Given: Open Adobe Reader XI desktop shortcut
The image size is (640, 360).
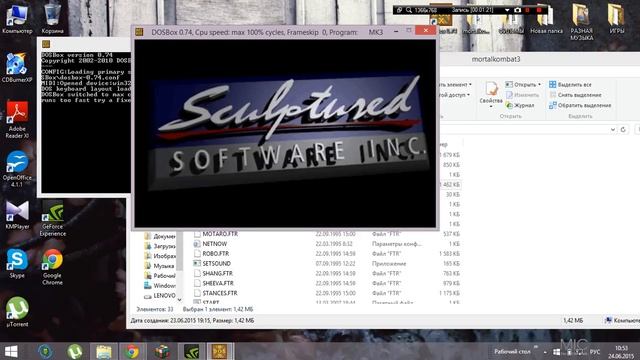Looking at the screenshot, I should pos(17,120).
